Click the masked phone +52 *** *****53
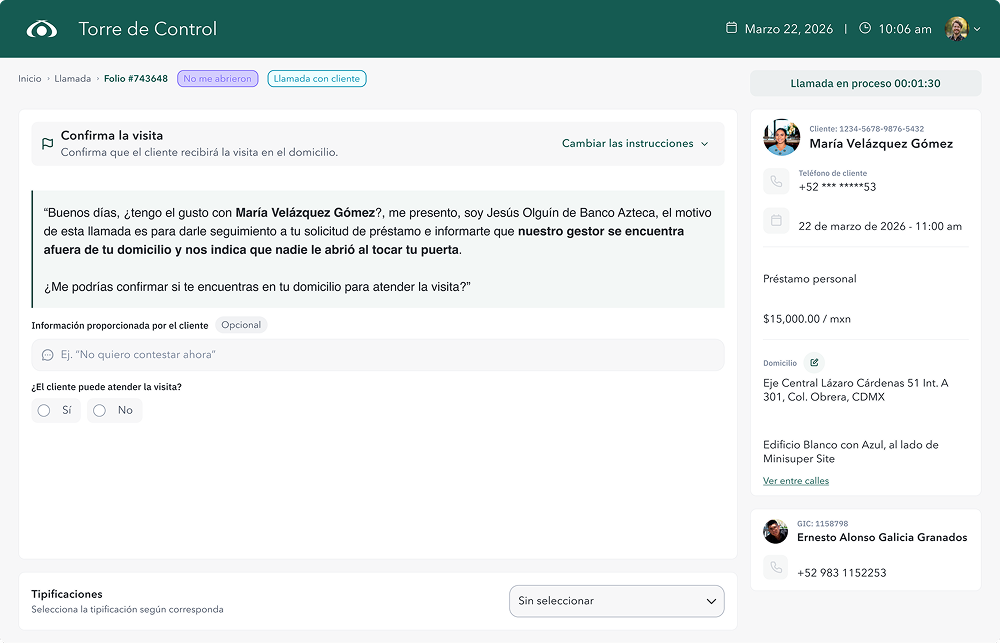This screenshot has height=643, width=1000. coord(837,187)
